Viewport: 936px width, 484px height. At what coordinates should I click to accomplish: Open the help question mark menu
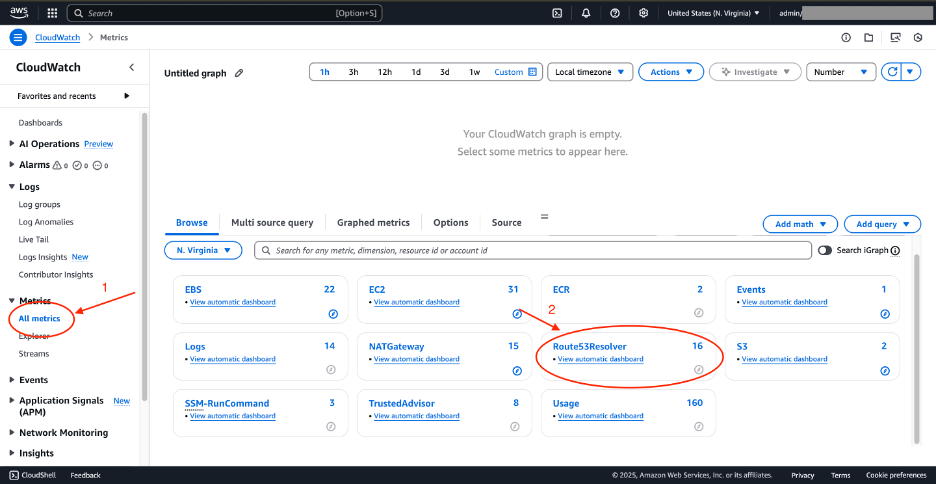point(615,13)
